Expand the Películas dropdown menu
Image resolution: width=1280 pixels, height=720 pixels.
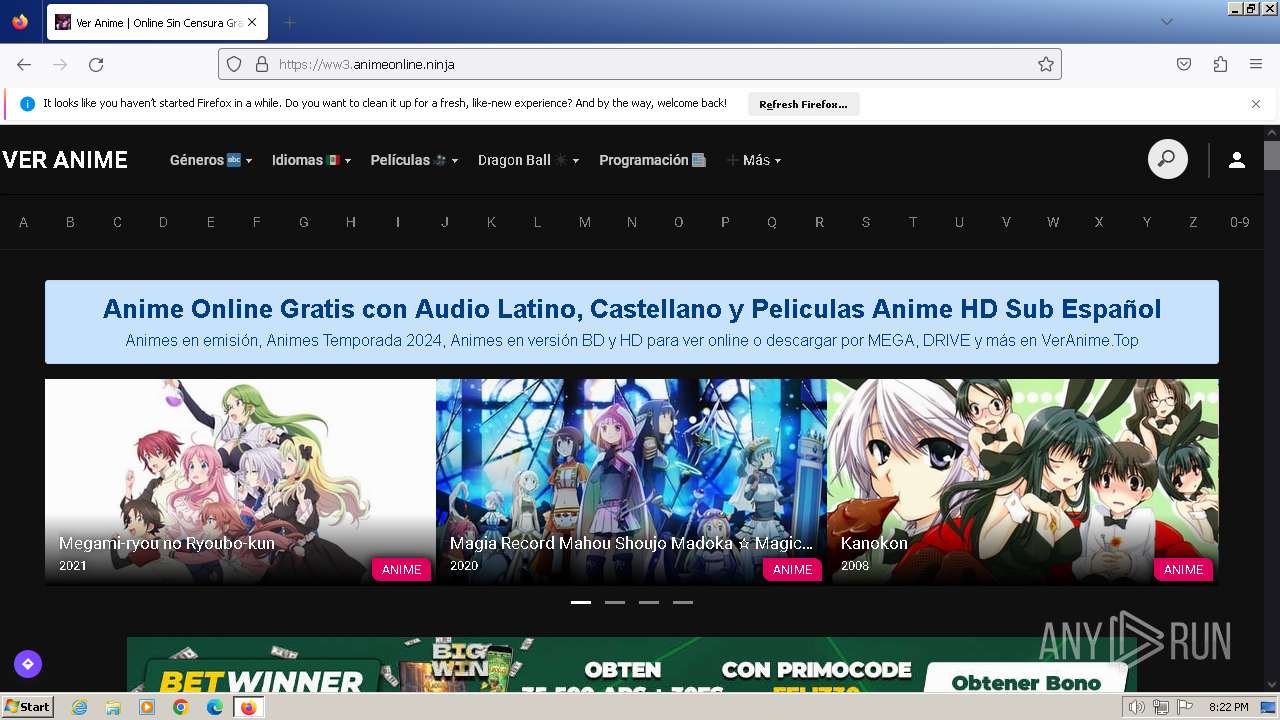pos(414,160)
